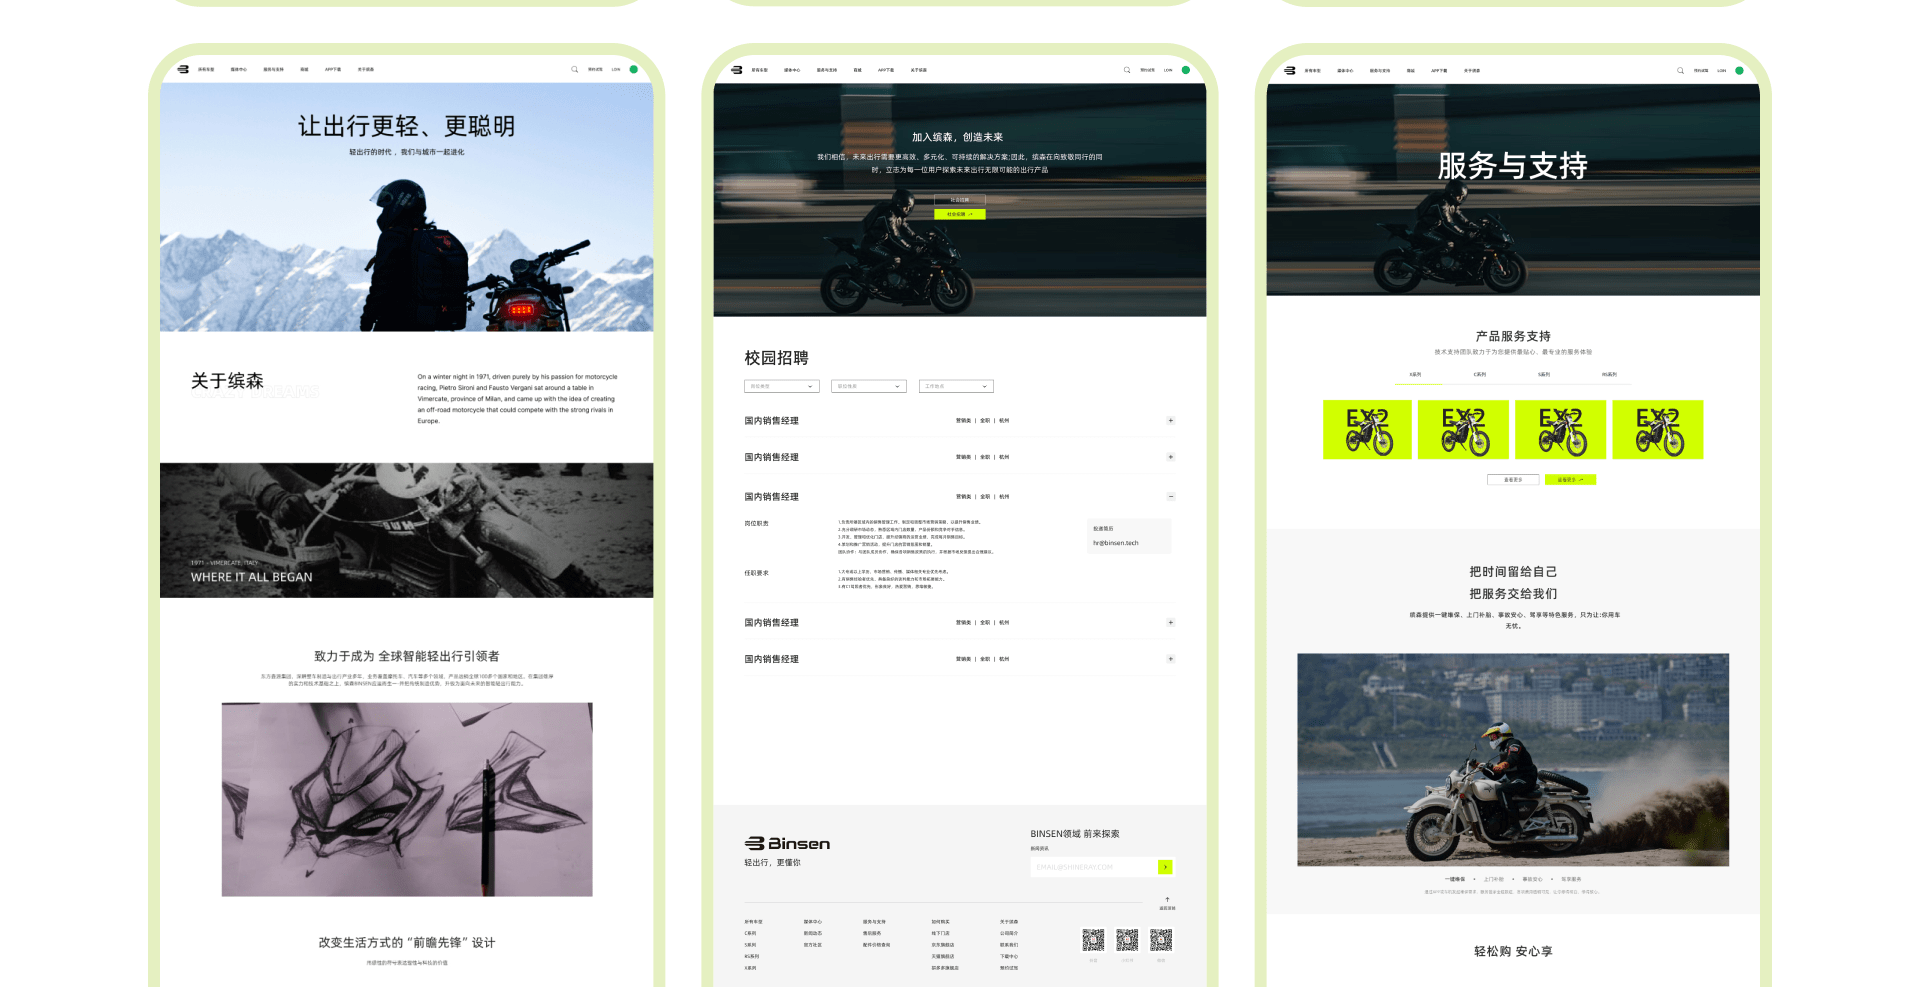Click the WHERE IT ALL BEGAN black-and-white banner
The height and width of the screenshot is (987, 1920).
click(x=407, y=530)
